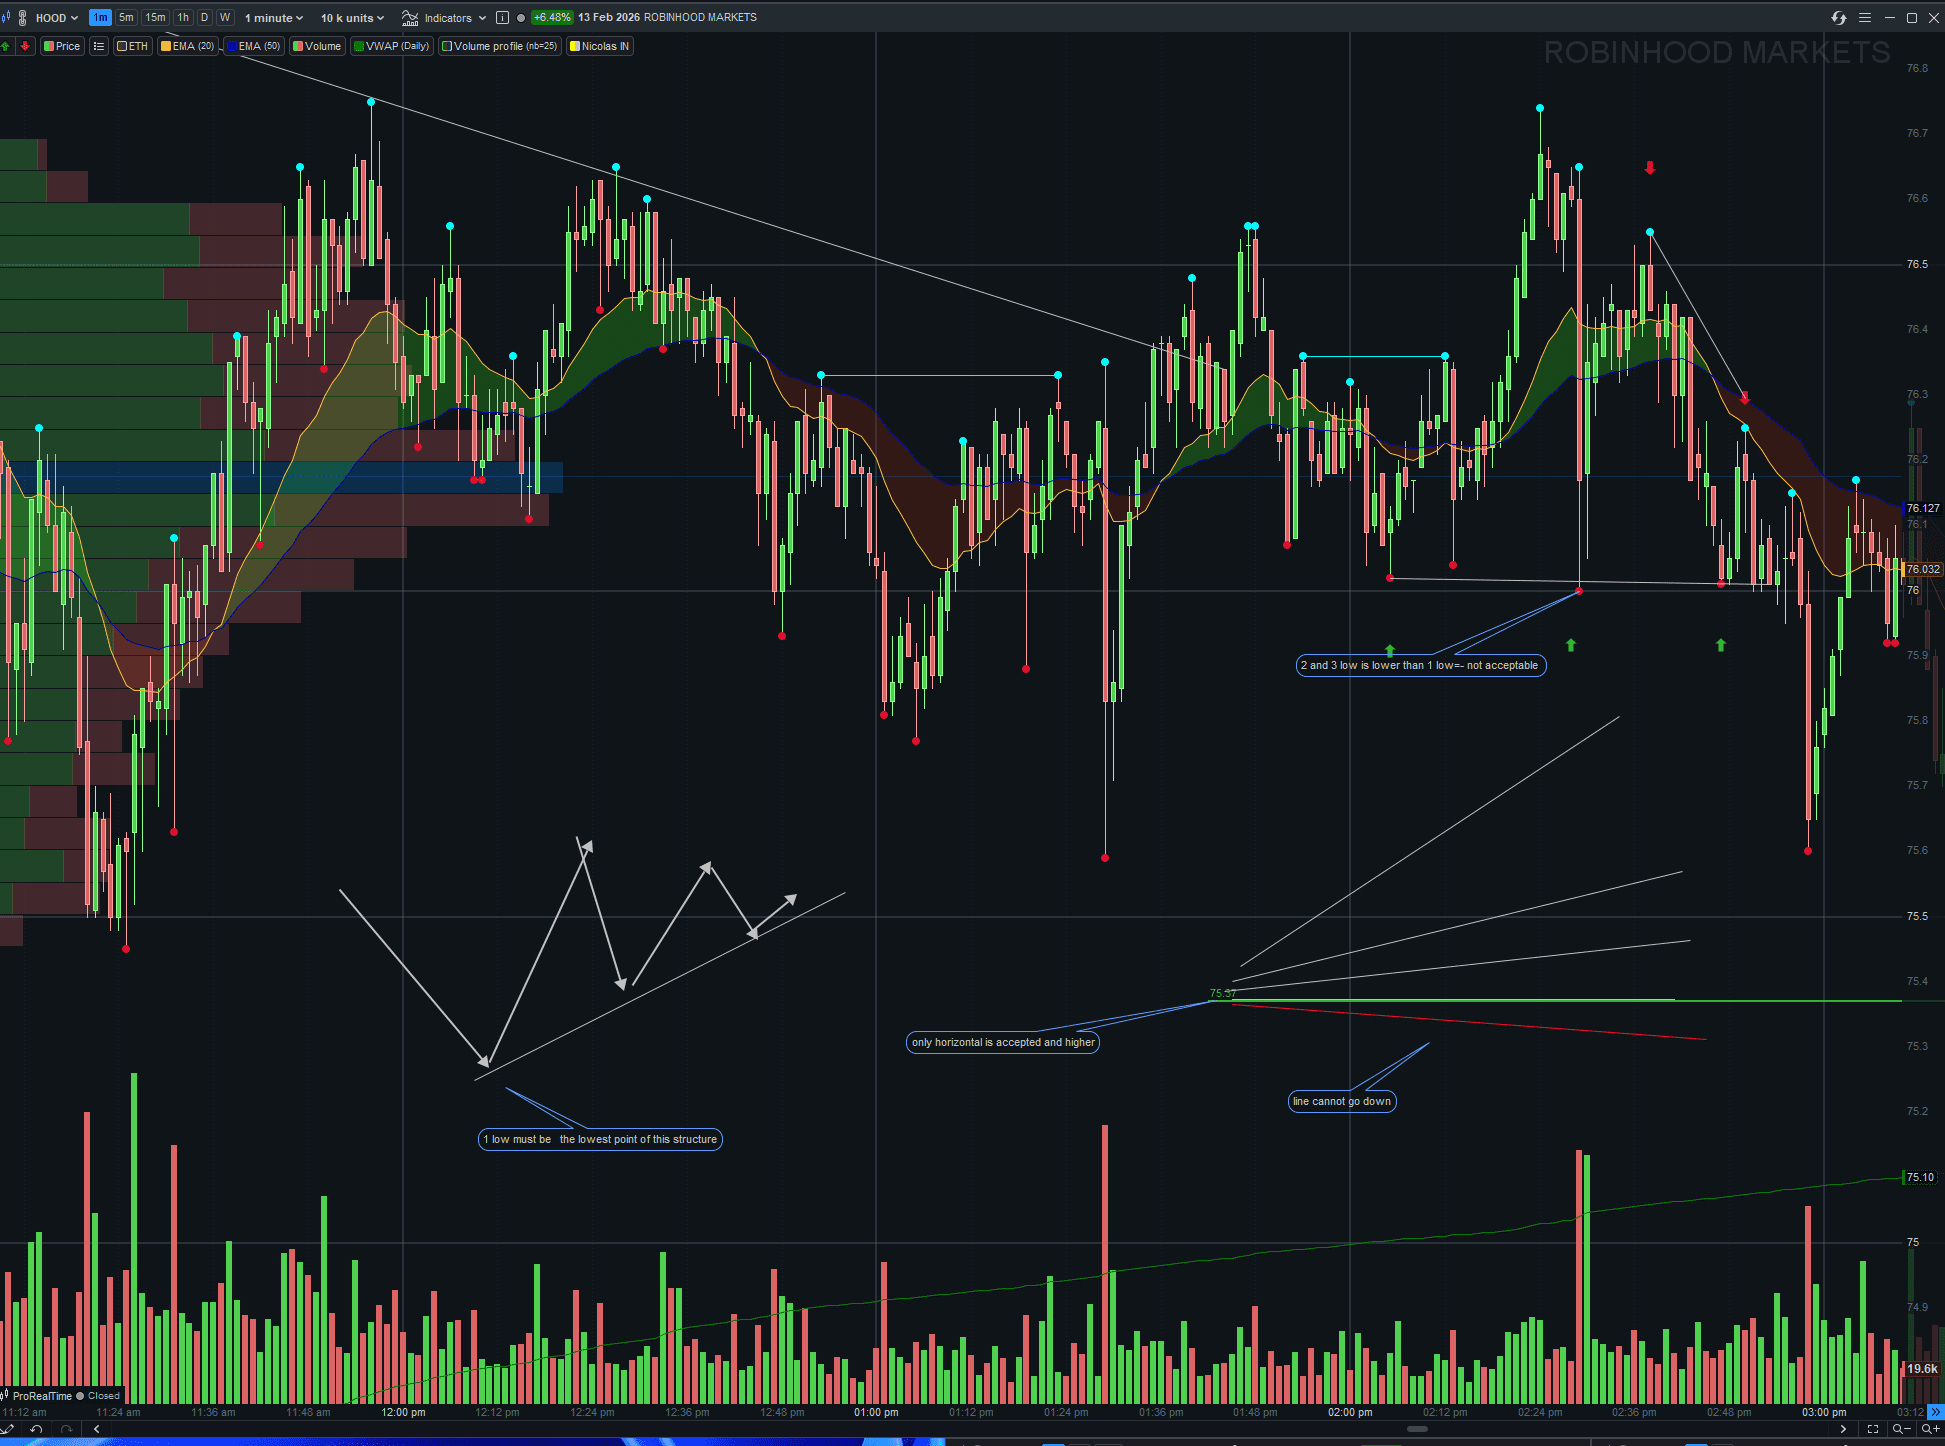The height and width of the screenshot is (1446, 1945).
Task: Open the 1 minute timeframe dropdown
Action: pos(273,17)
